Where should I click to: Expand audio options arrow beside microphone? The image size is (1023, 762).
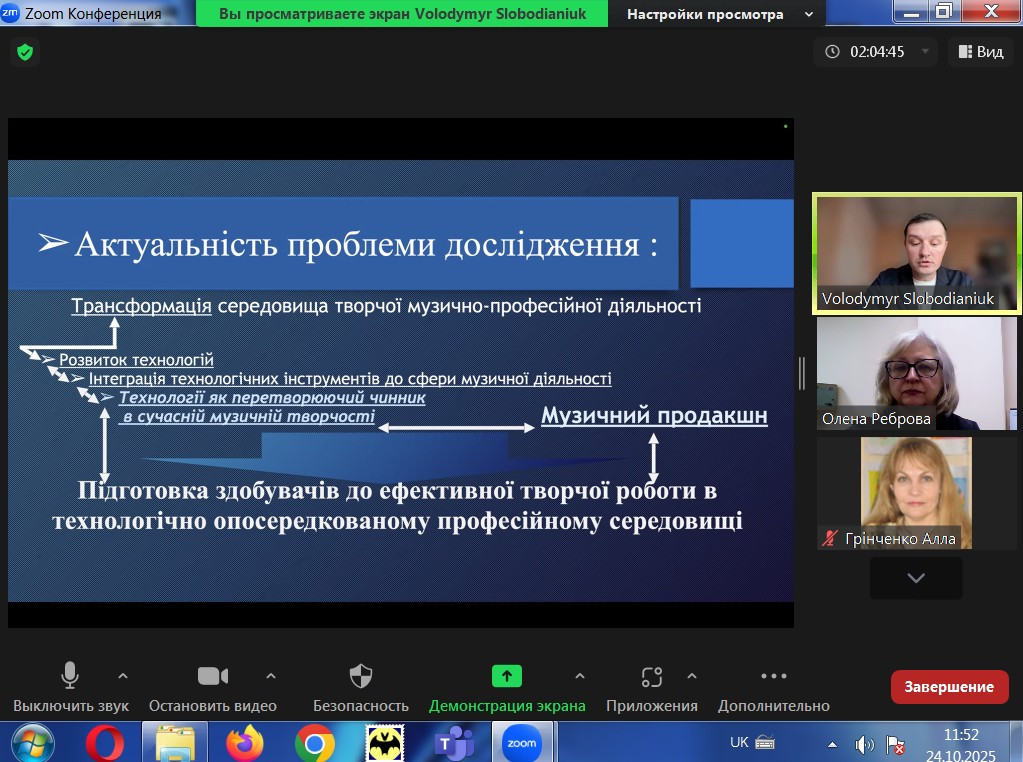(x=123, y=676)
